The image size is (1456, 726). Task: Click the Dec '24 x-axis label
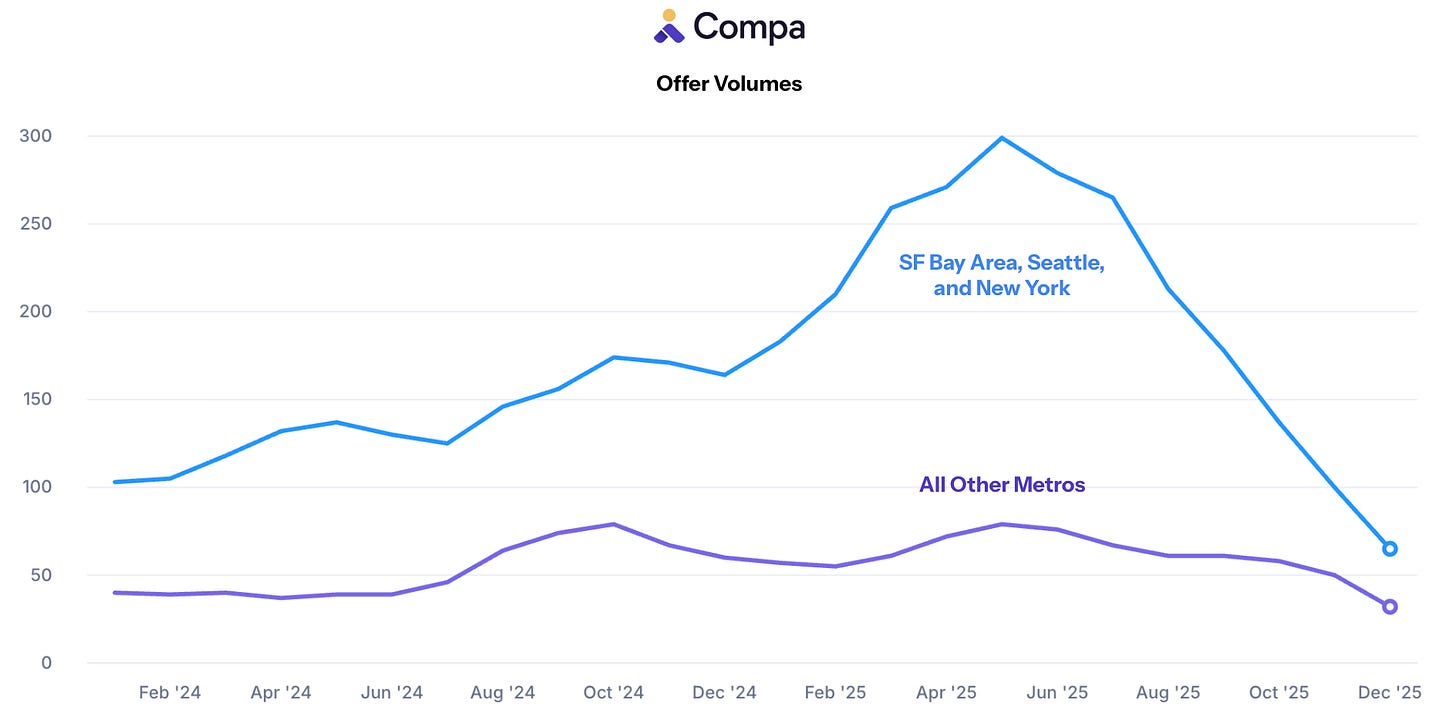click(x=724, y=693)
